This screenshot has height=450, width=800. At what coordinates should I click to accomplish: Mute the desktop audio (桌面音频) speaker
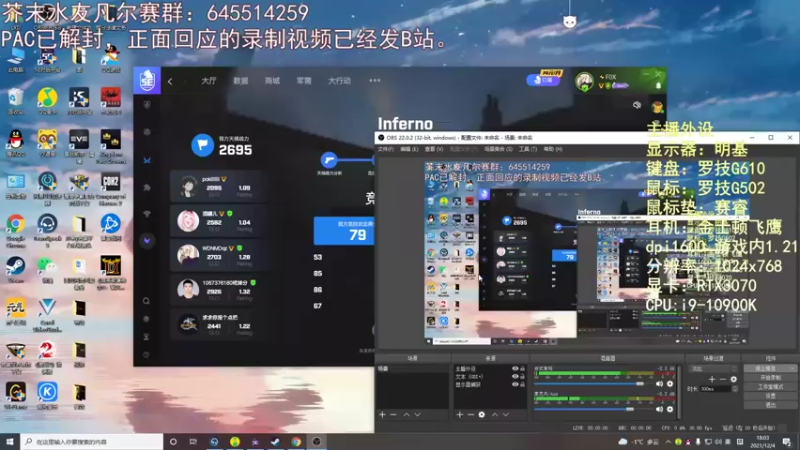pyautogui.click(x=659, y=384)
